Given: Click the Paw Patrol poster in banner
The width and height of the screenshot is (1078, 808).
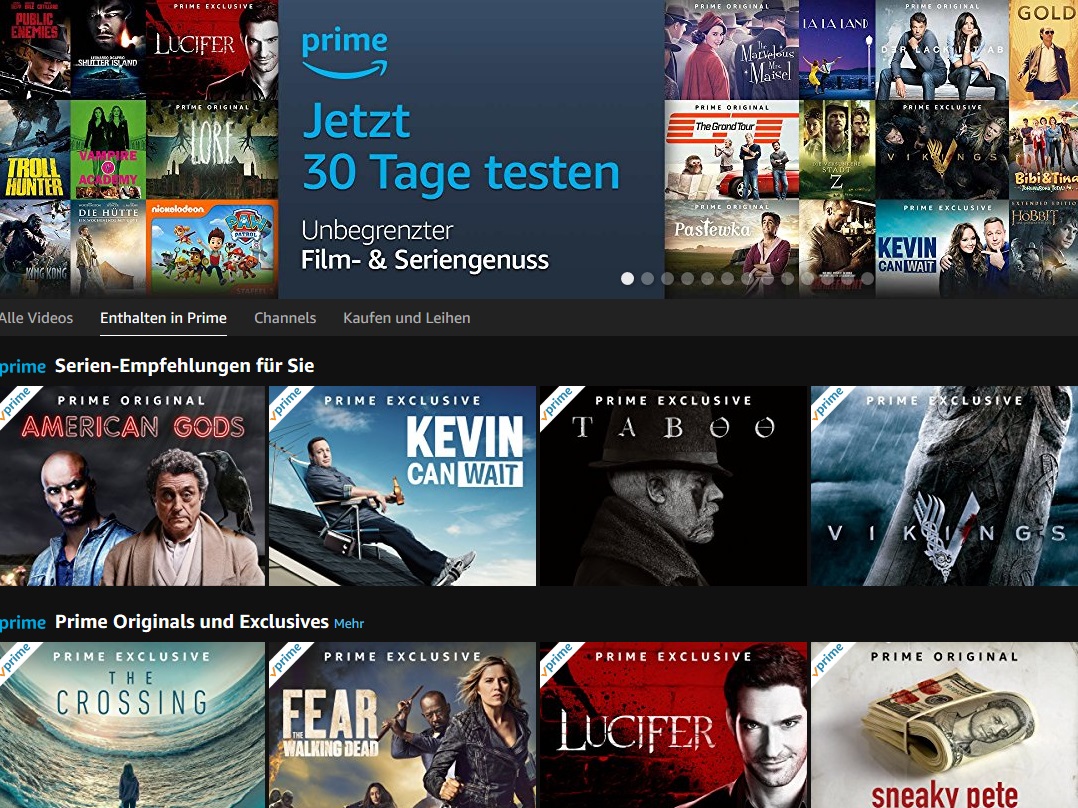Looking at the screenshot, I should pos(212,249).
